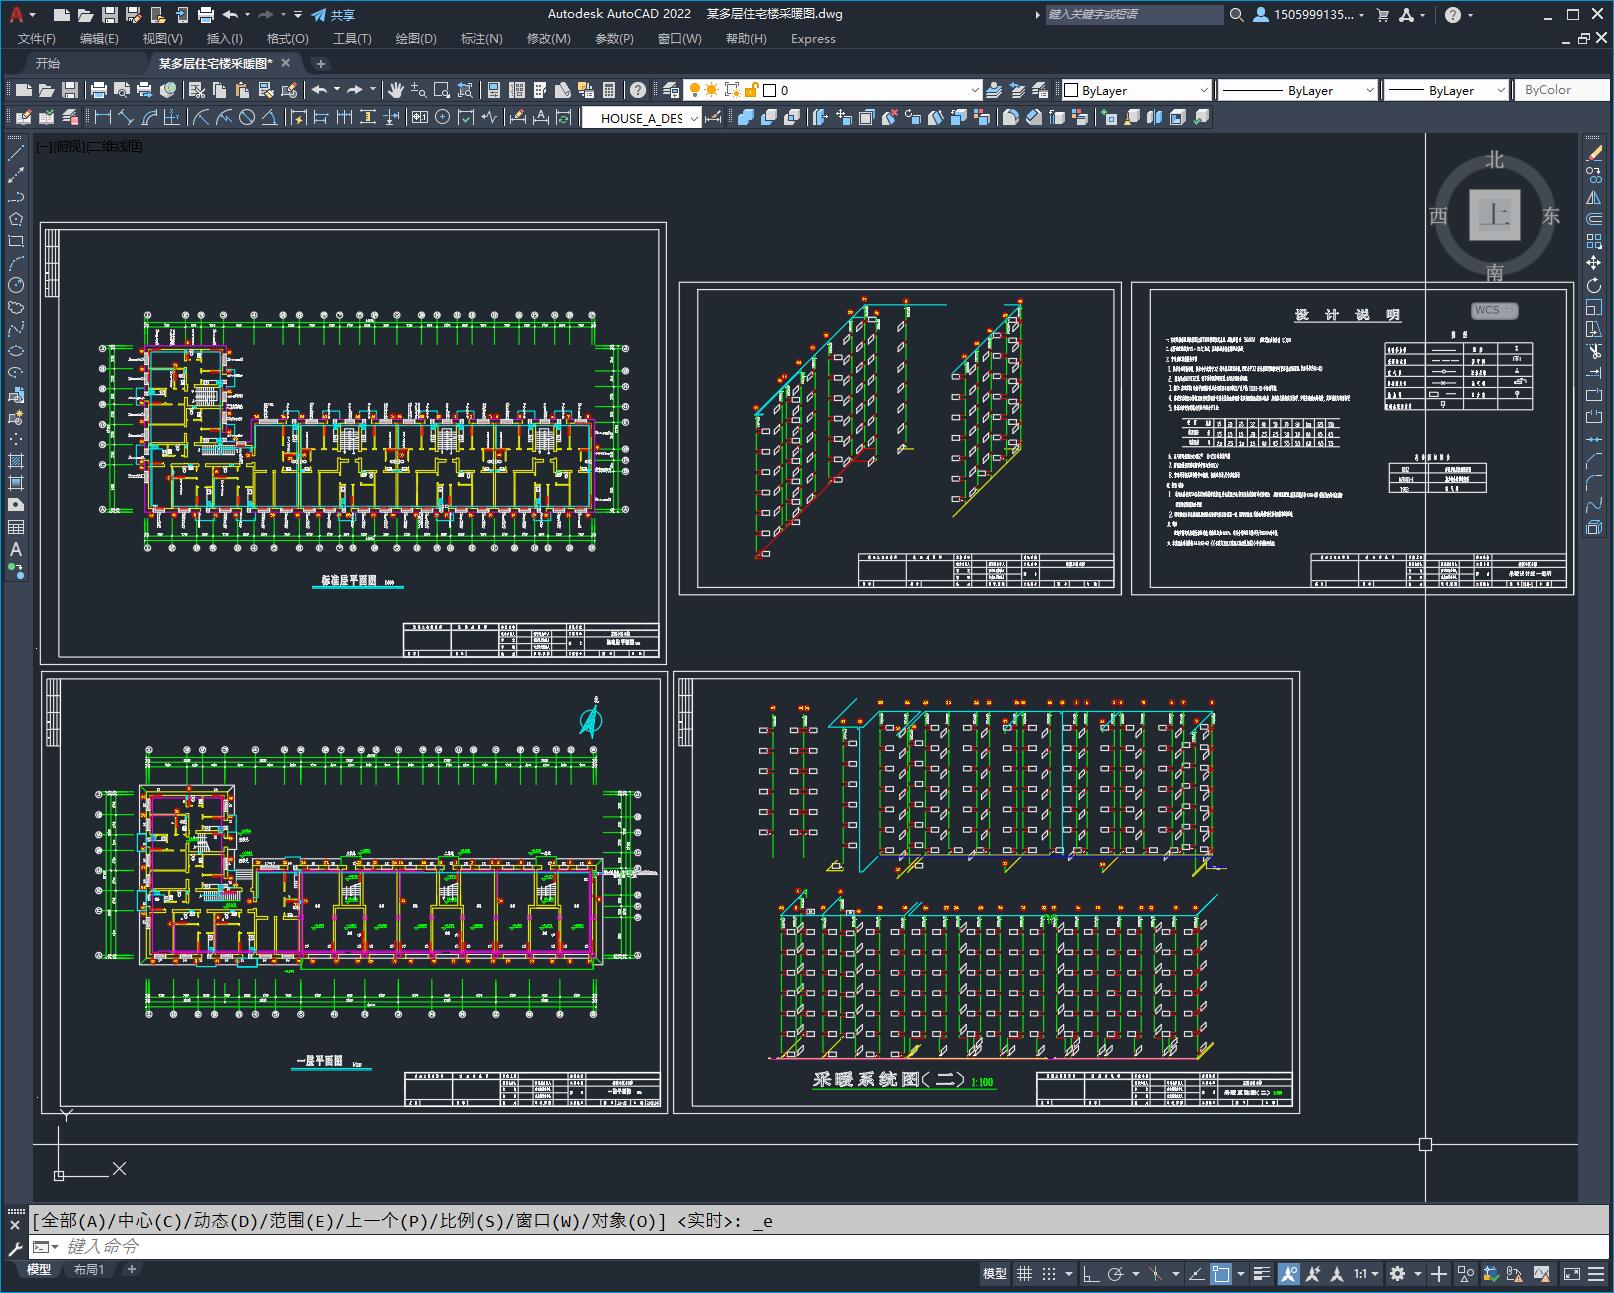Switch to the 开始 tab
Viewport: 1614px width, 1293px height.
(48, 63)
